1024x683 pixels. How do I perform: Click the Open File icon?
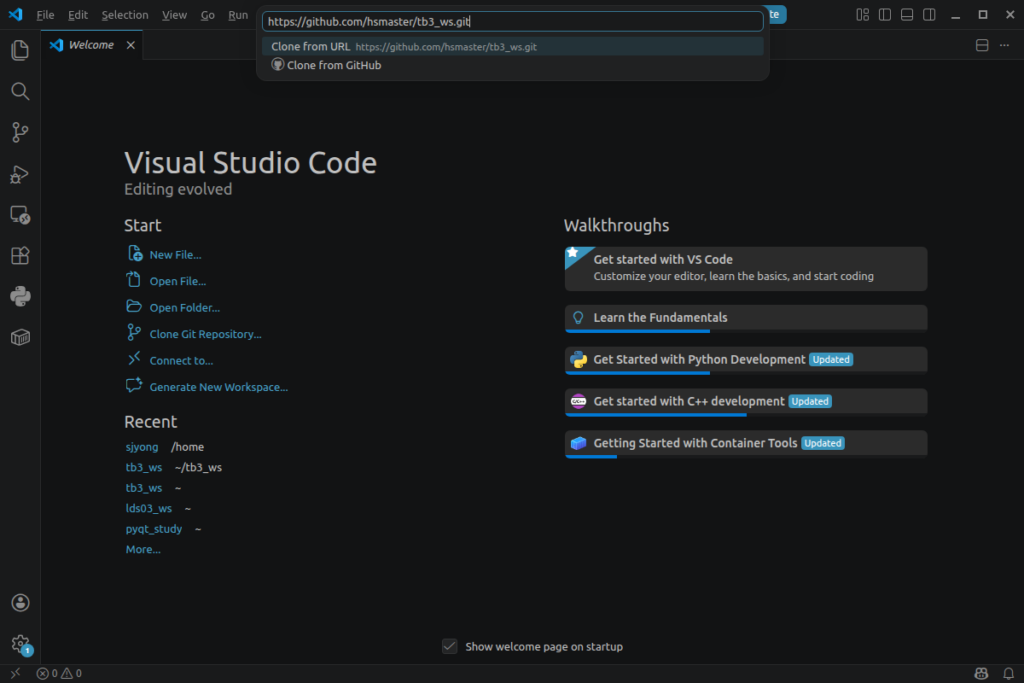click(x=134, y=279)
